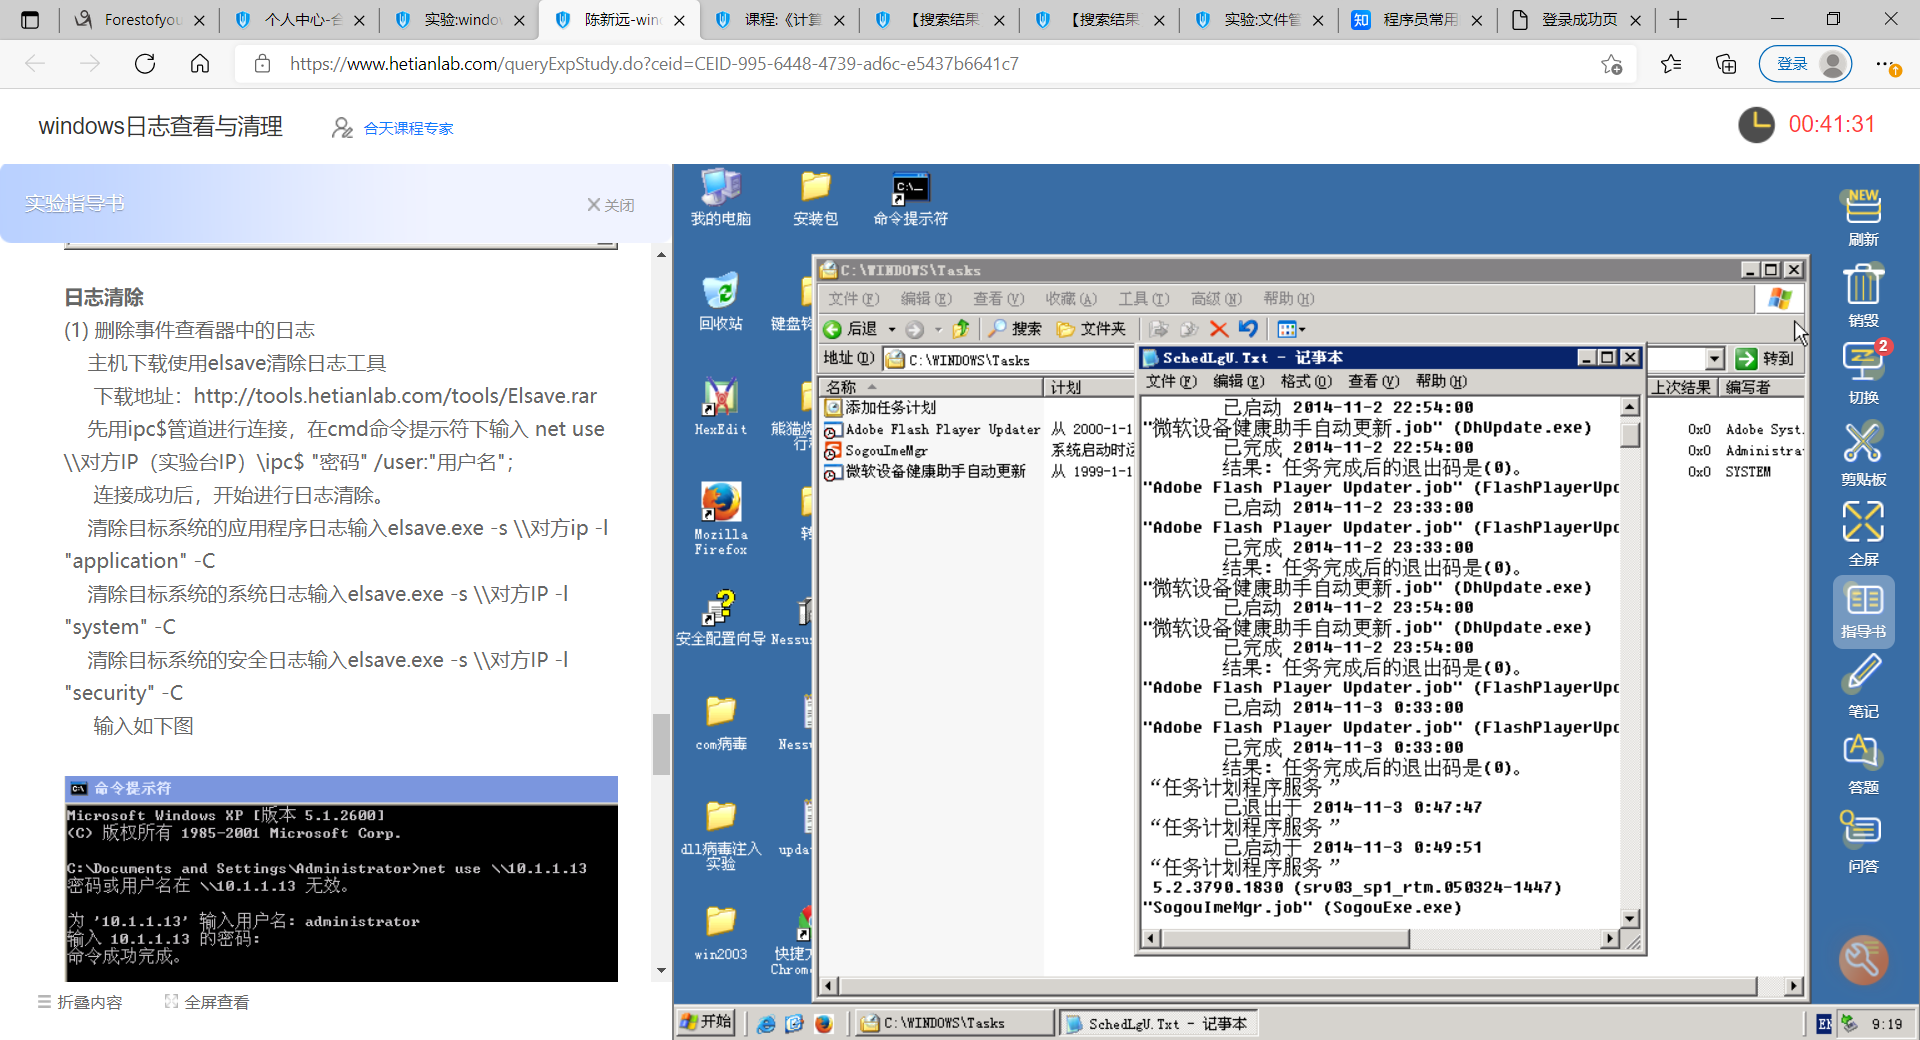Enter 全屏 fullscreen mode
The height and width of the screenshot is (1040, 1920).
click(1863, 533)
